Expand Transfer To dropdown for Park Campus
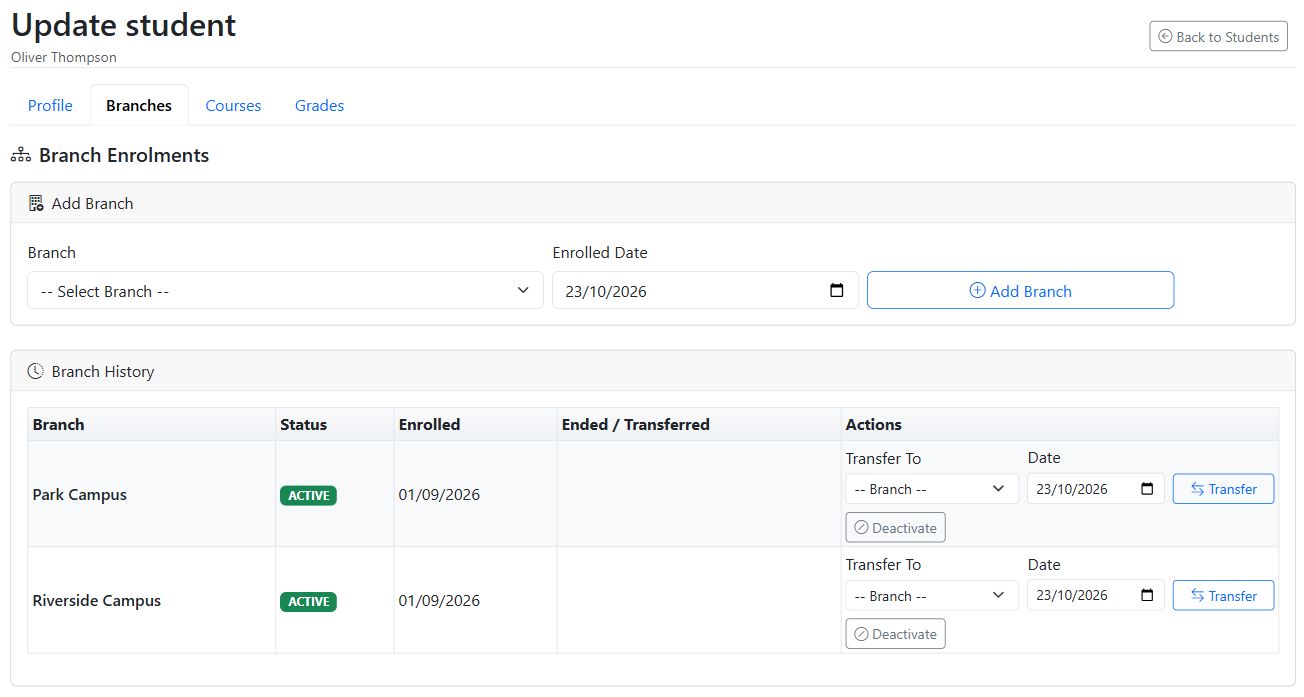The width and height of the screenshot is (1304, 697). pyautogui.click(x=932, y=489)
